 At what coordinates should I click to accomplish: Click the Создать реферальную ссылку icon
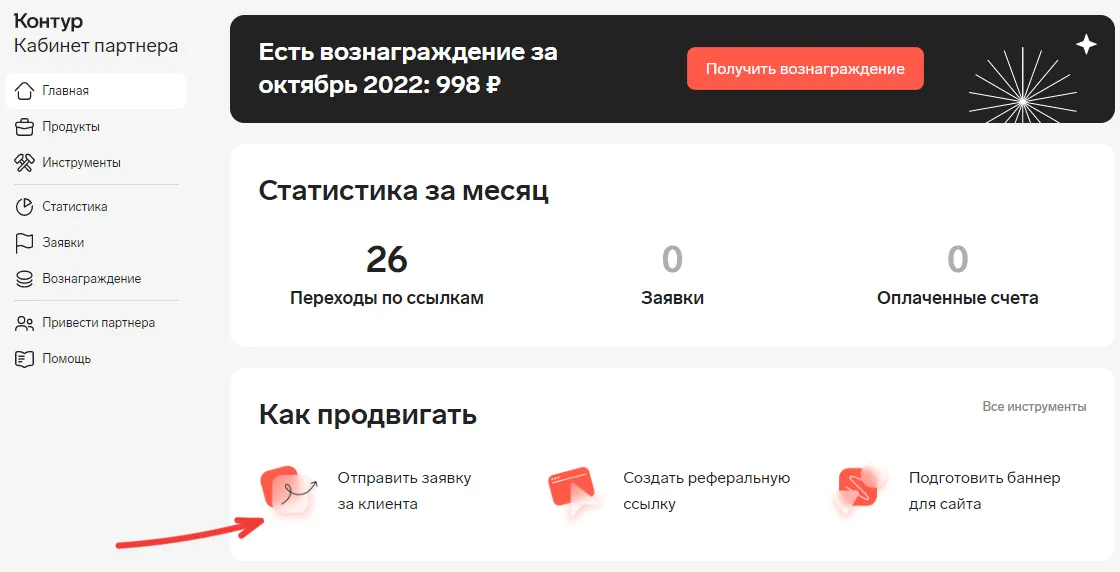point(574,491)
